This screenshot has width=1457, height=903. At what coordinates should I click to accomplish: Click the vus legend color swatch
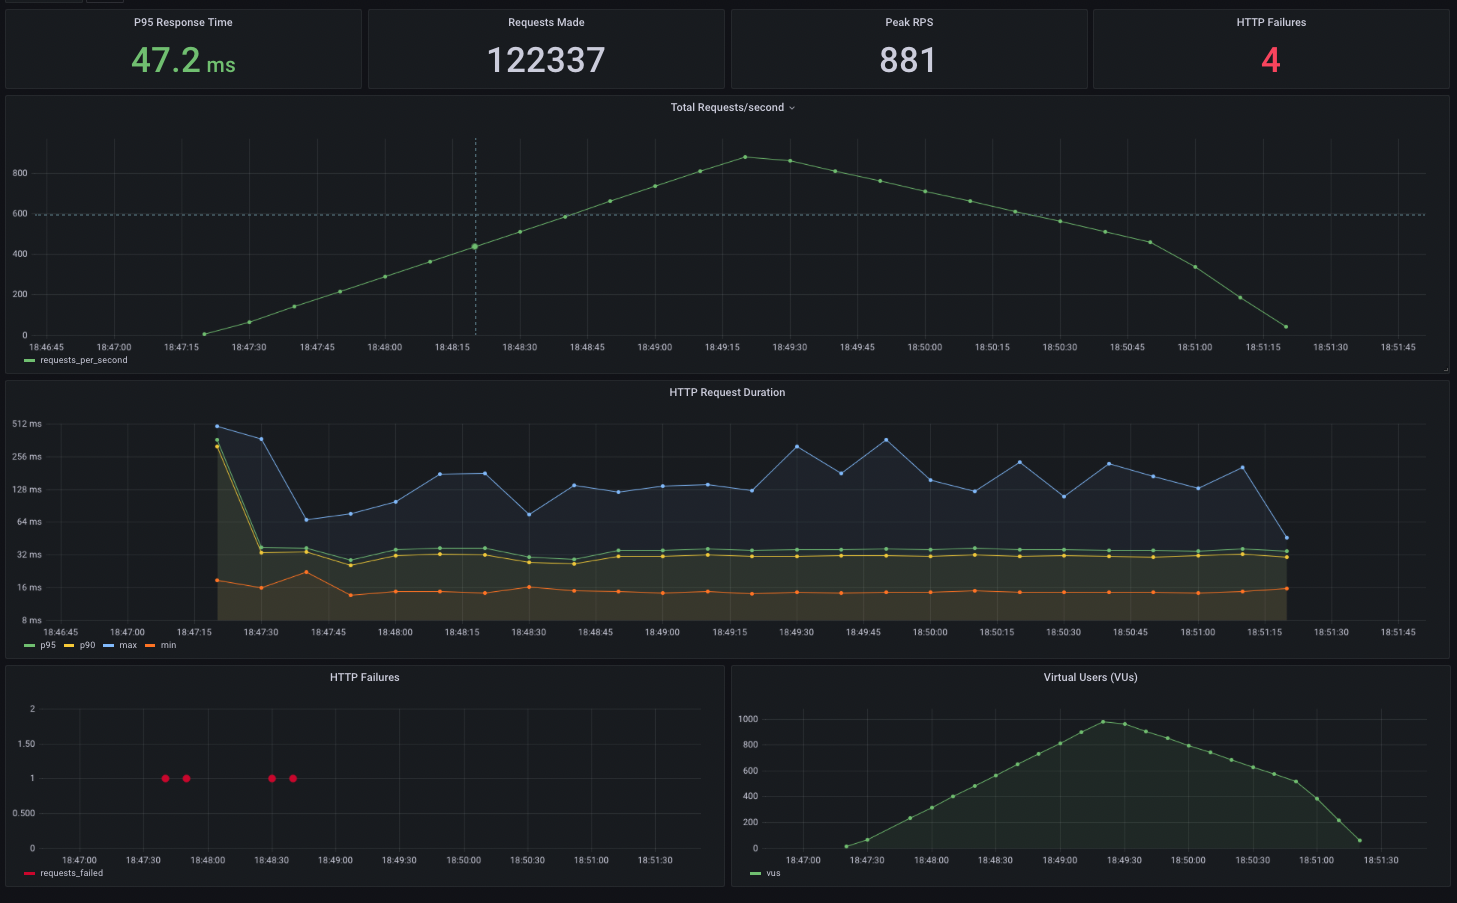tap(755, 873)
